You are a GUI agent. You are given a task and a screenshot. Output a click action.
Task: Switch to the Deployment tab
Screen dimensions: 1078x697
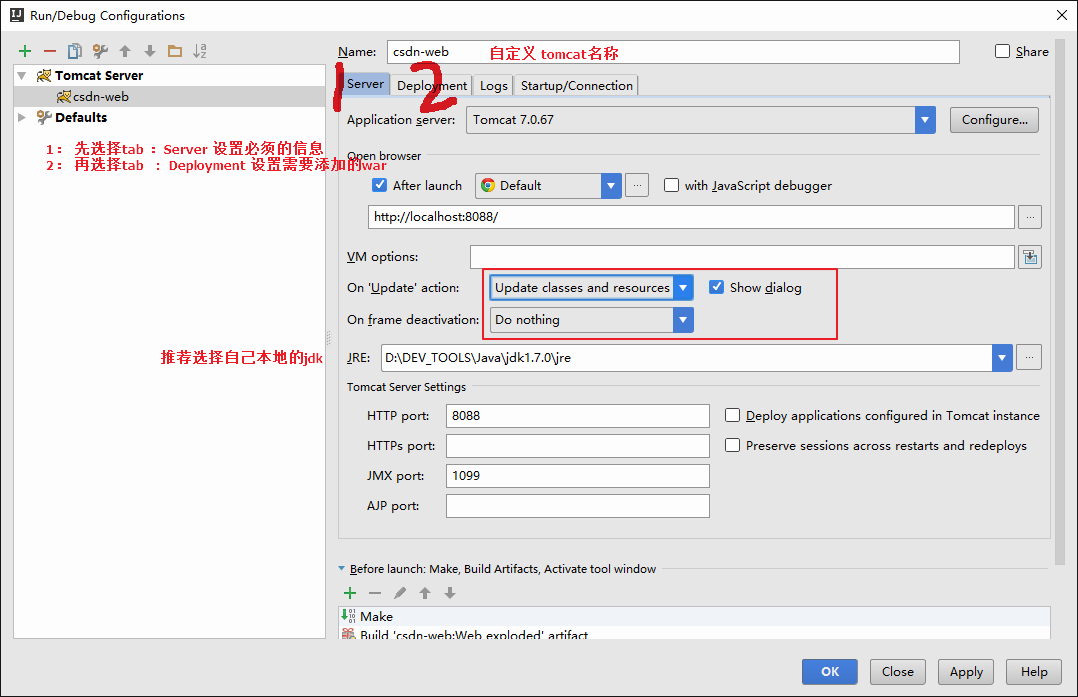click(432, 85)
